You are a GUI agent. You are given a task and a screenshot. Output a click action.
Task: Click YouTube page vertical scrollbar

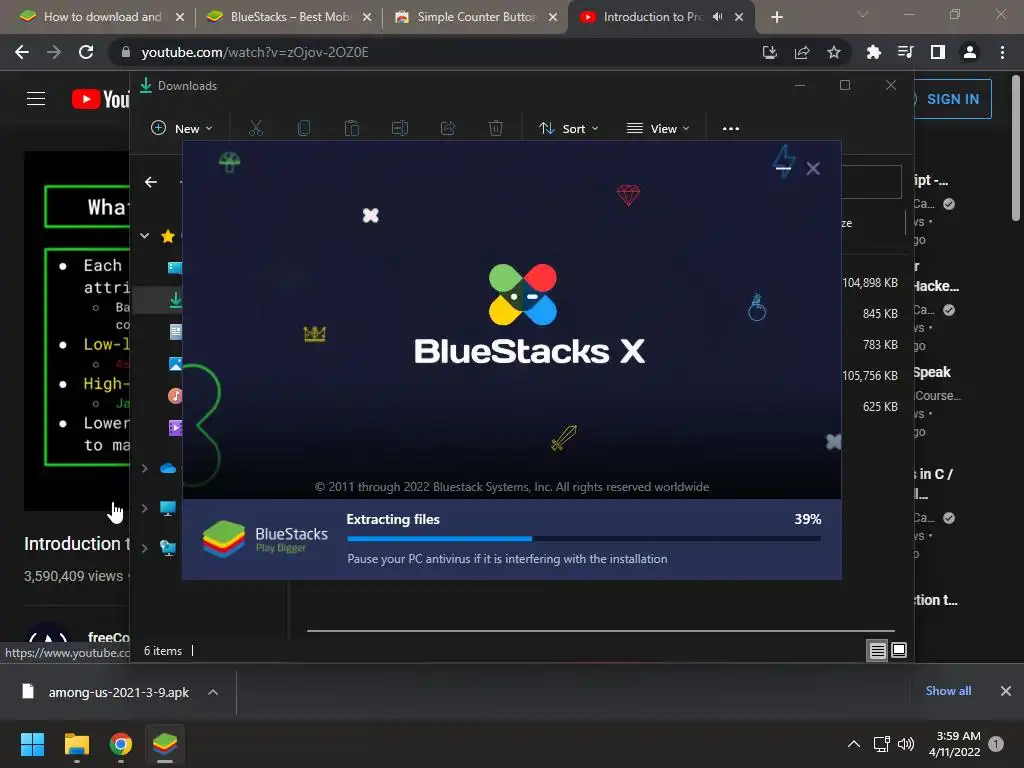1016,150
